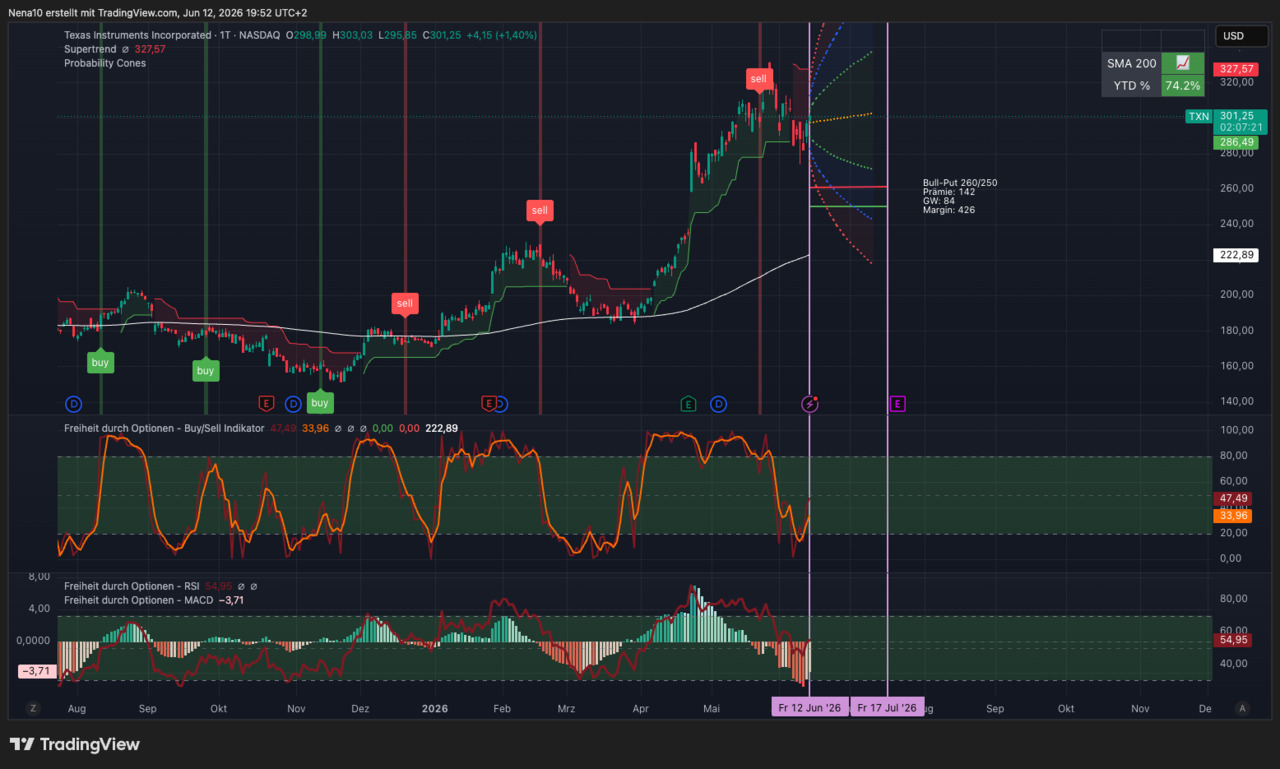The width and height of the screenshot is (1280, 769).
Task: Select the Probability Cones indicator legend
Action: (105, 63)
